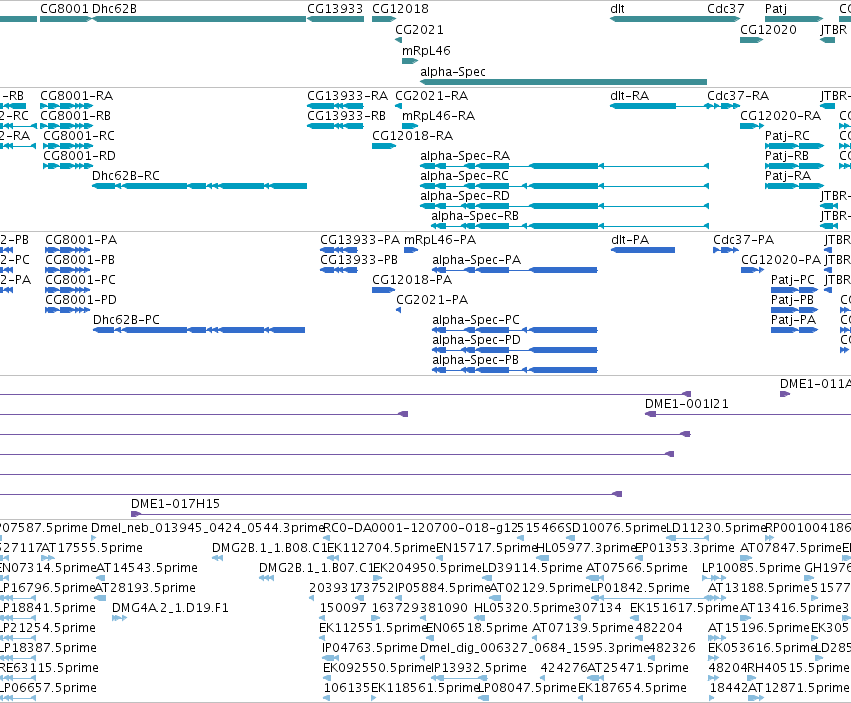Click the Patj-PC protein label
851x703 pixels.
tap(793, 280)
